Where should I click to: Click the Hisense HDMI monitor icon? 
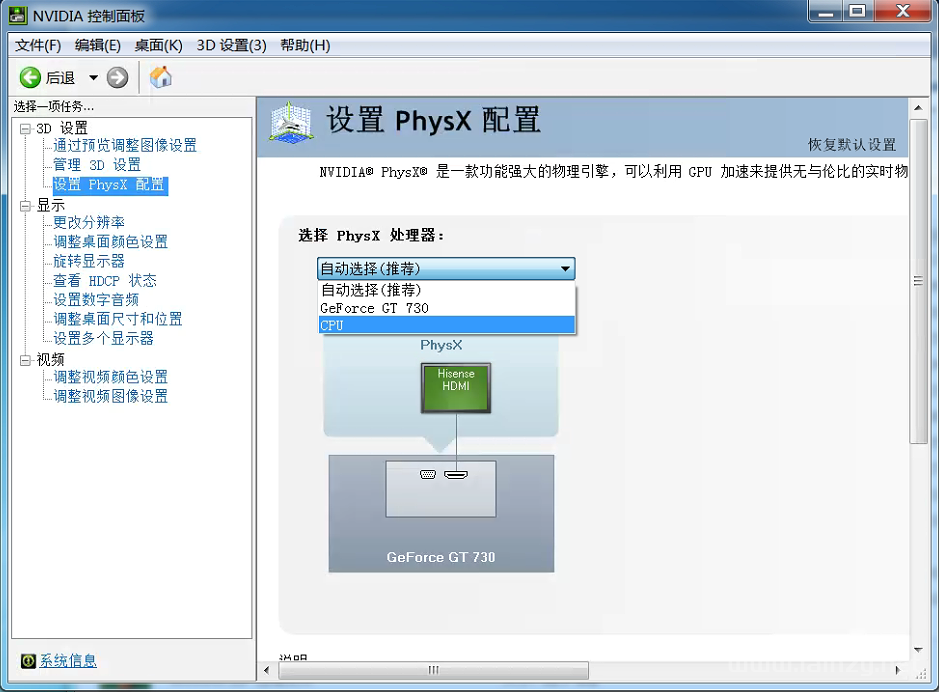pos(456,388)
